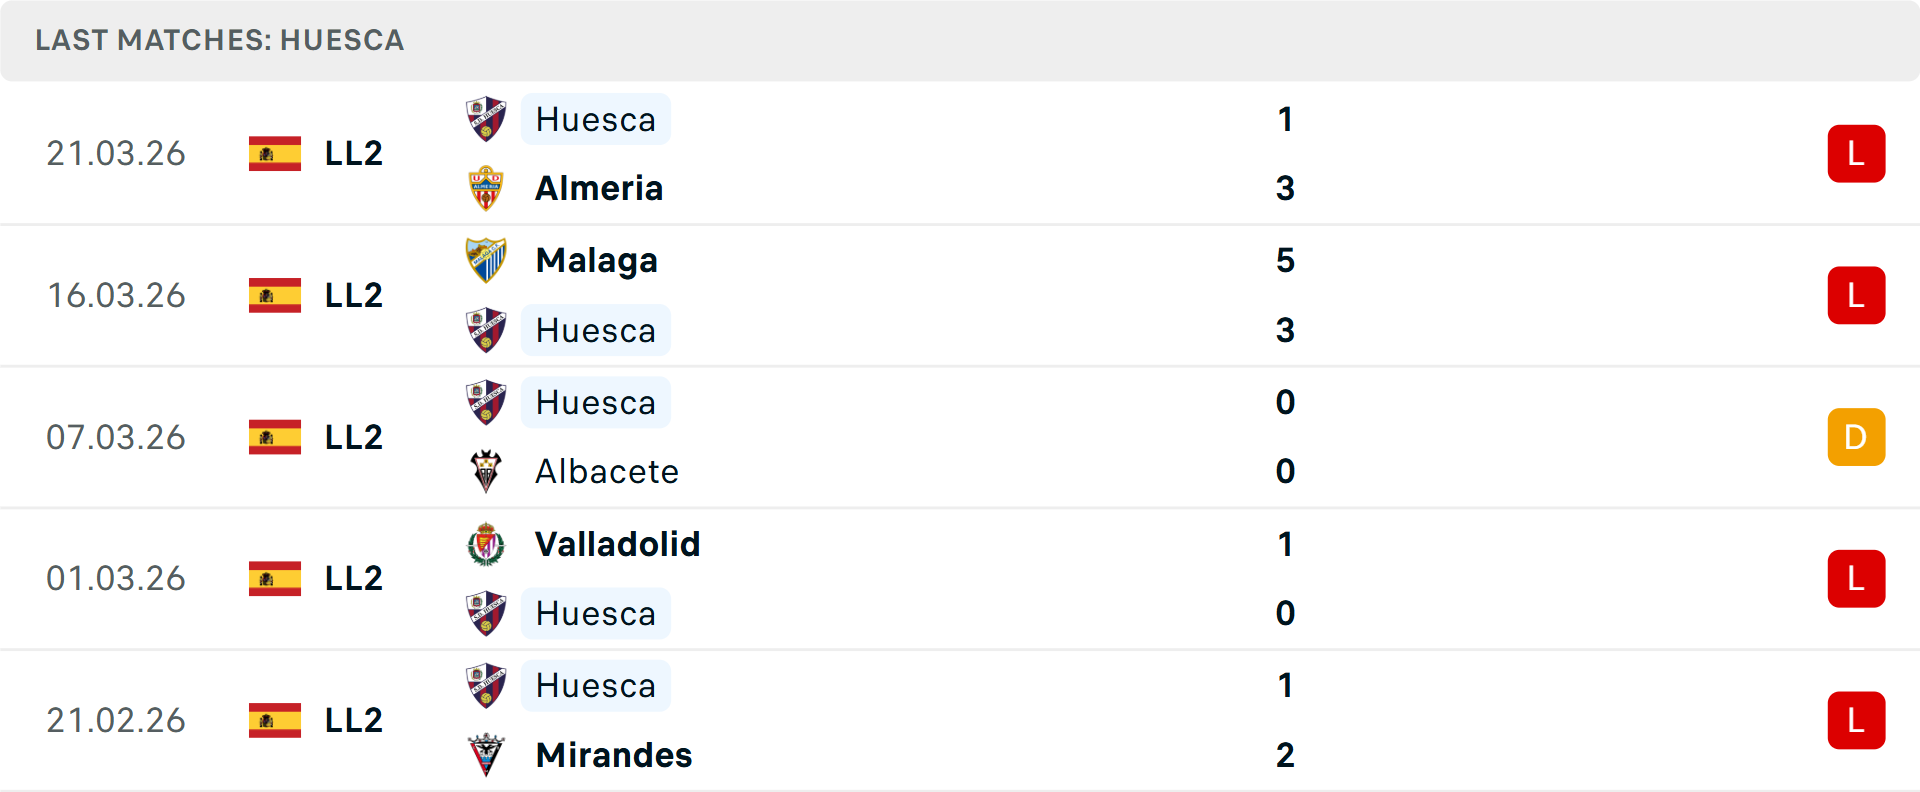Click Huesca crest in the Almeria match

coord(486,119)
